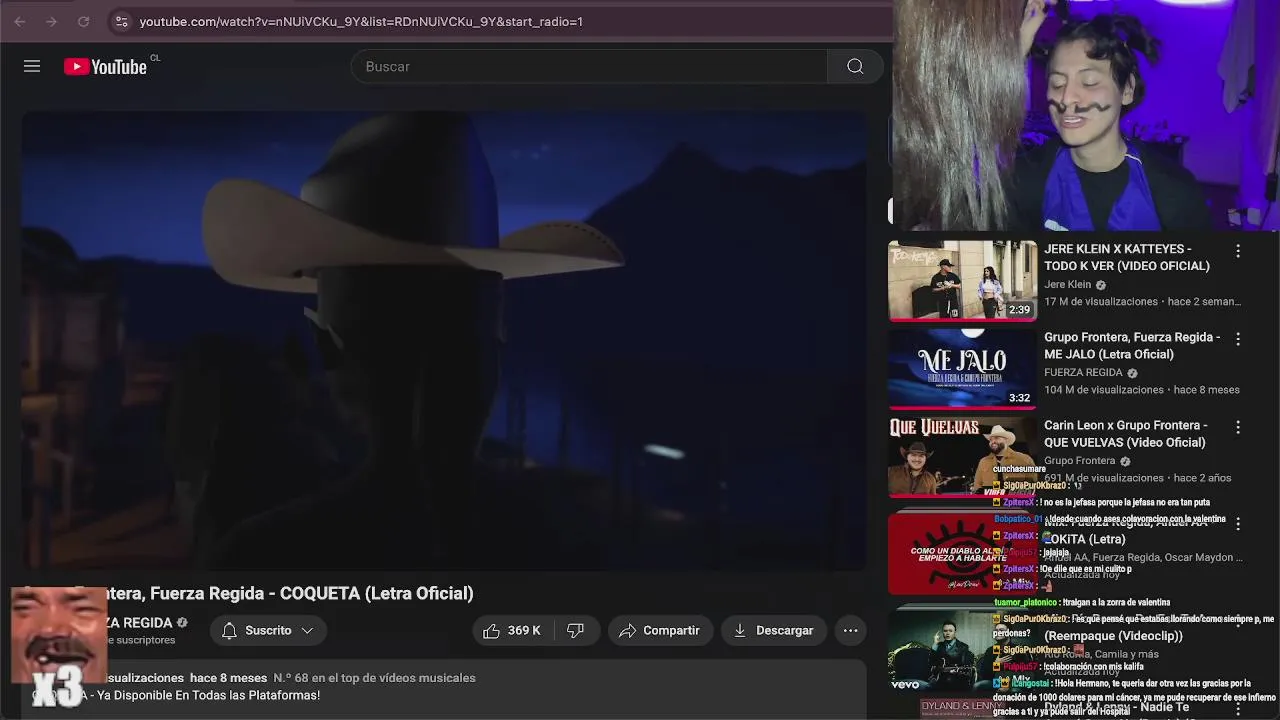Screen dimensions: 1280x720
Task: Click the search magnifier button
Action: tap(855, 66)
